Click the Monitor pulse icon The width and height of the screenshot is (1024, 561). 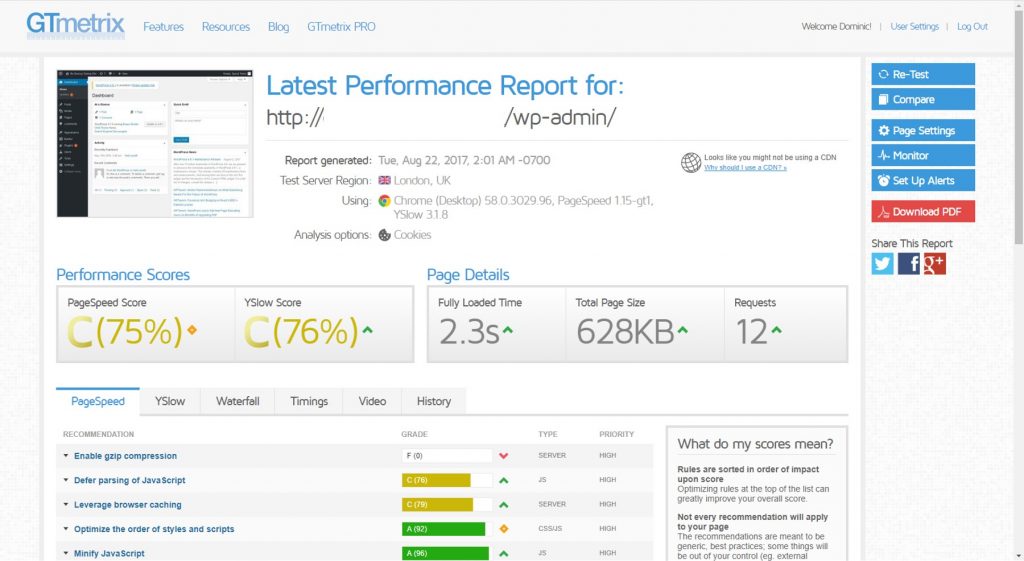click(x=884, y=155)
